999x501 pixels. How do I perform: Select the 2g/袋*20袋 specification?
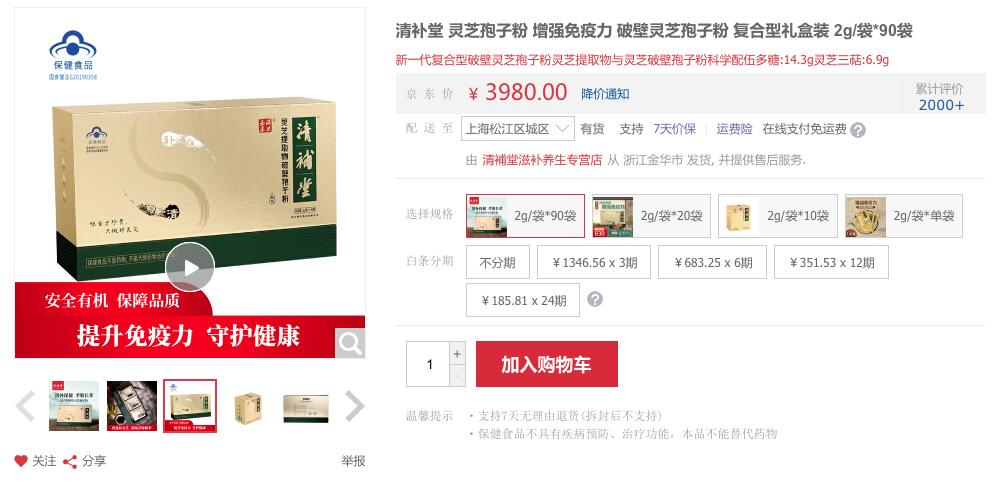point(651,216)
